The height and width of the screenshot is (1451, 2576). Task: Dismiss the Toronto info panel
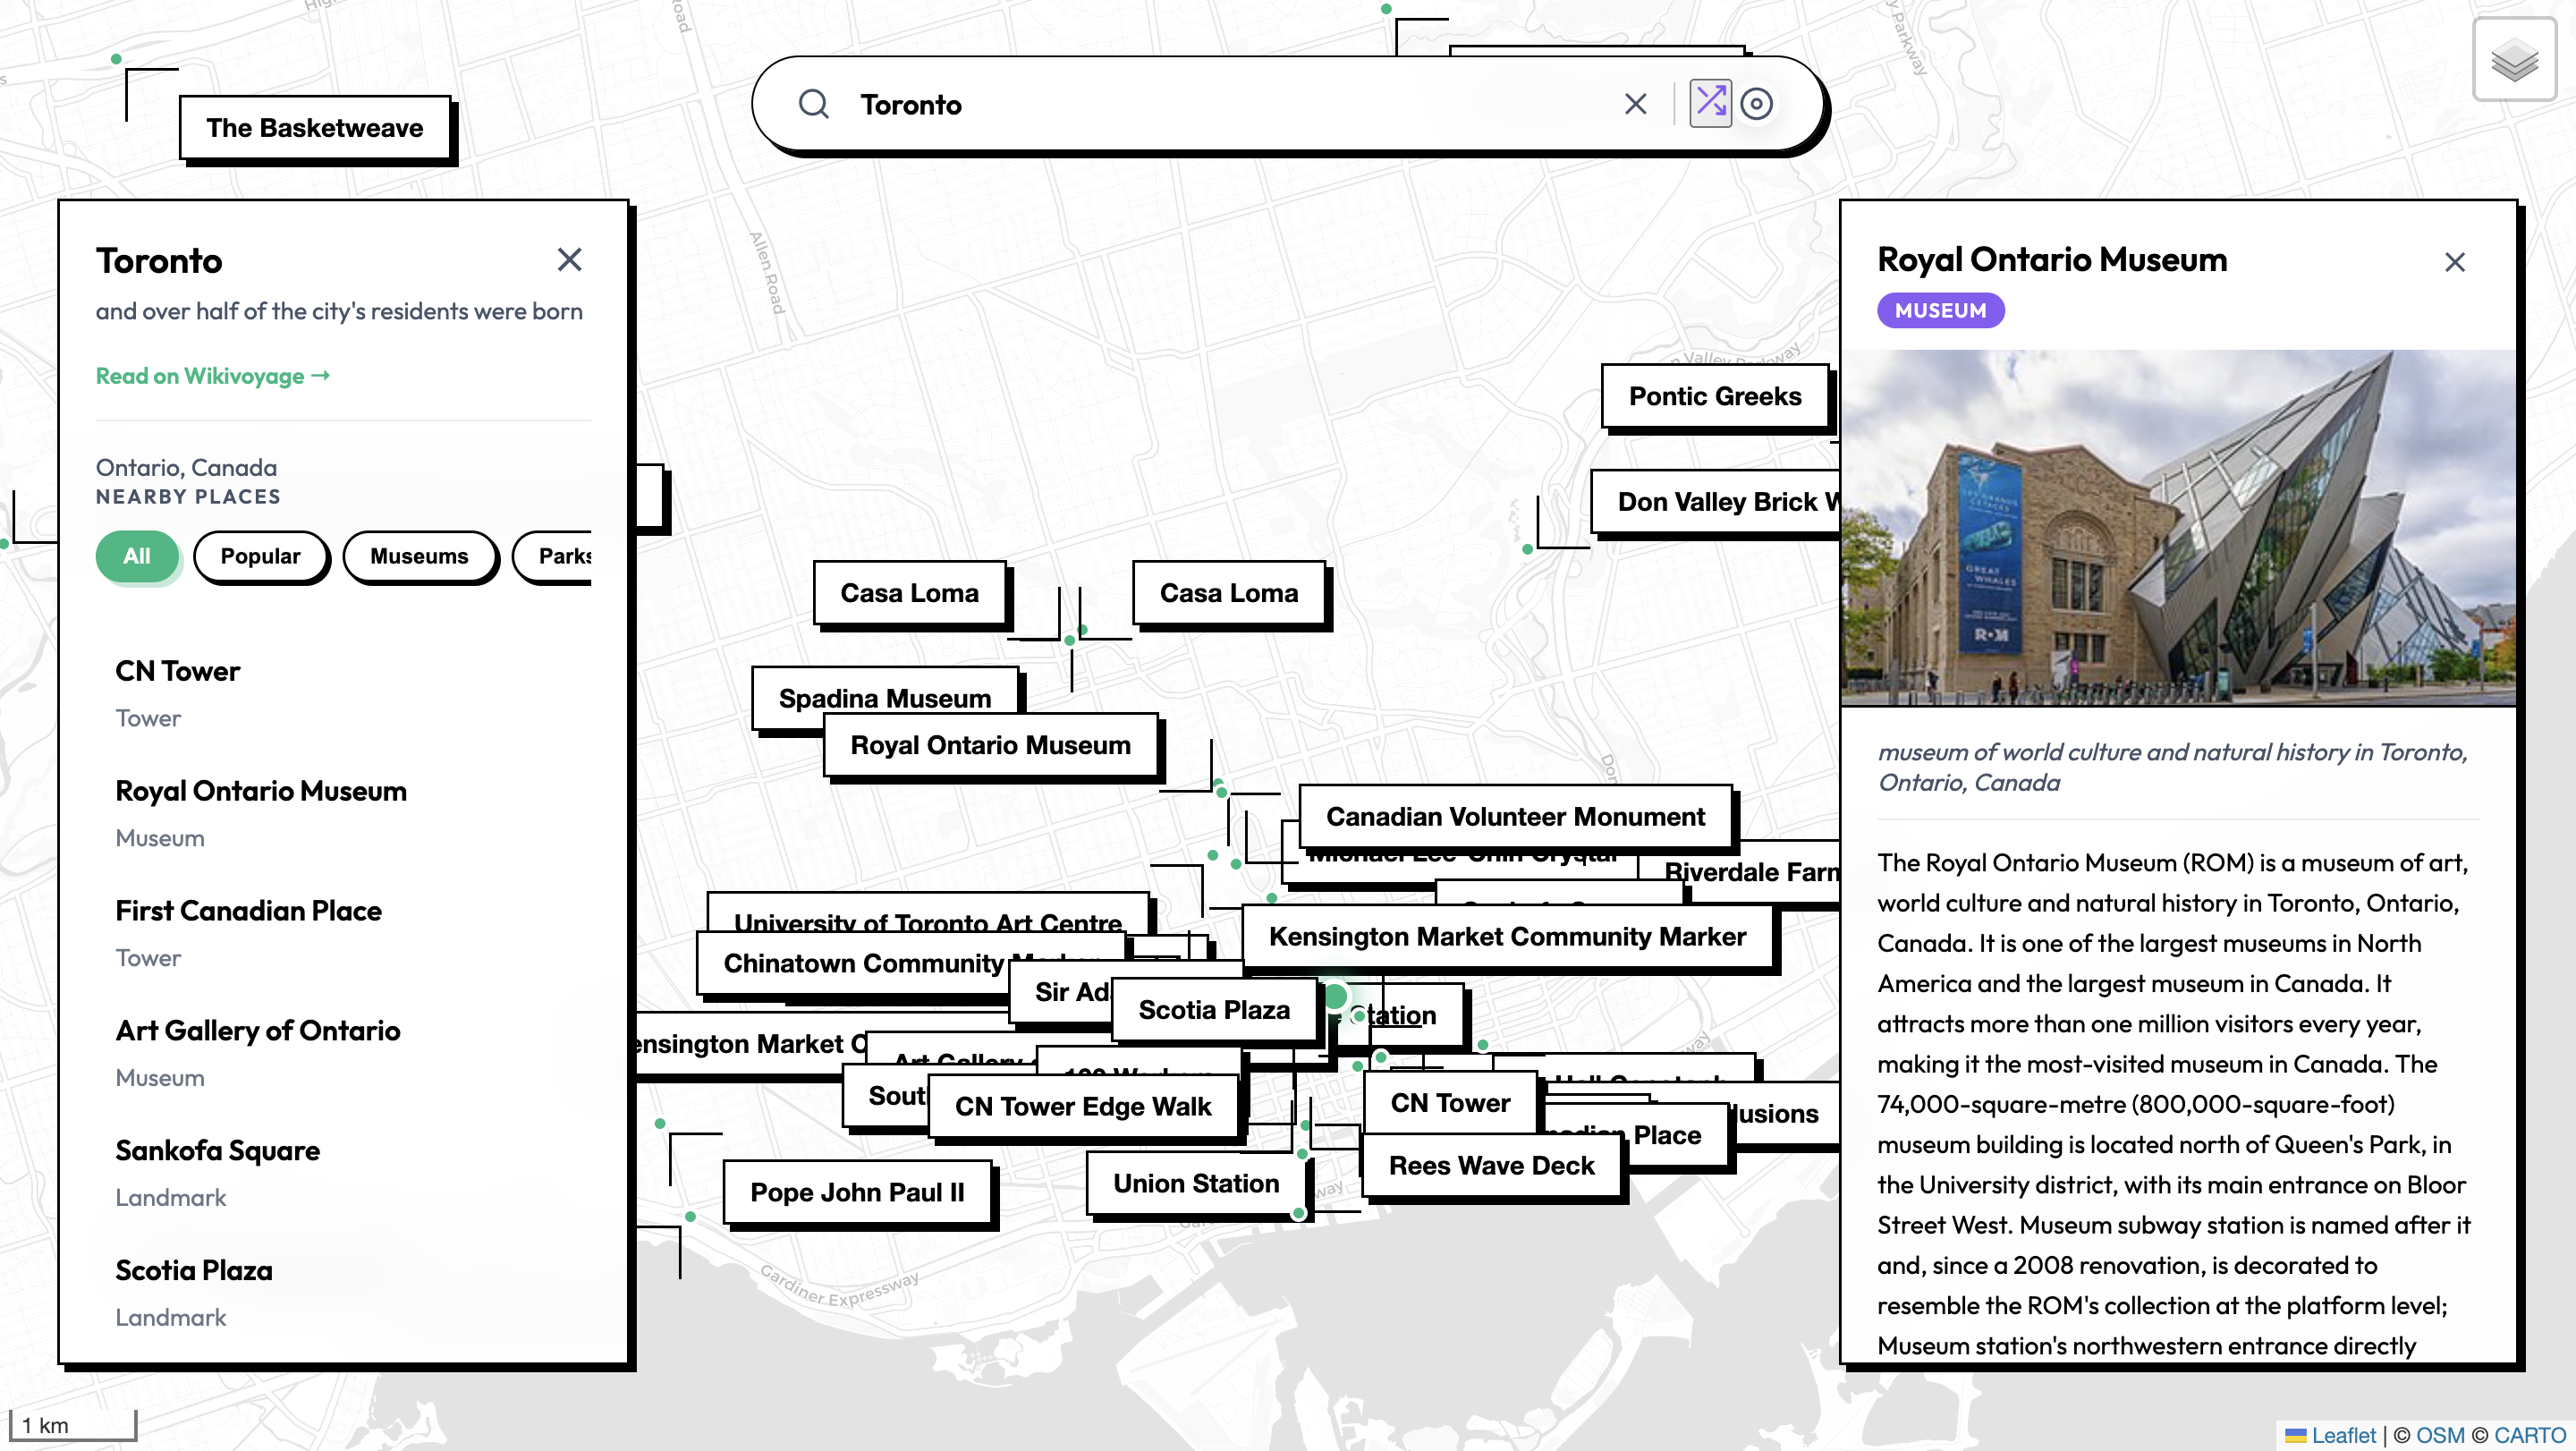[570, 259]
